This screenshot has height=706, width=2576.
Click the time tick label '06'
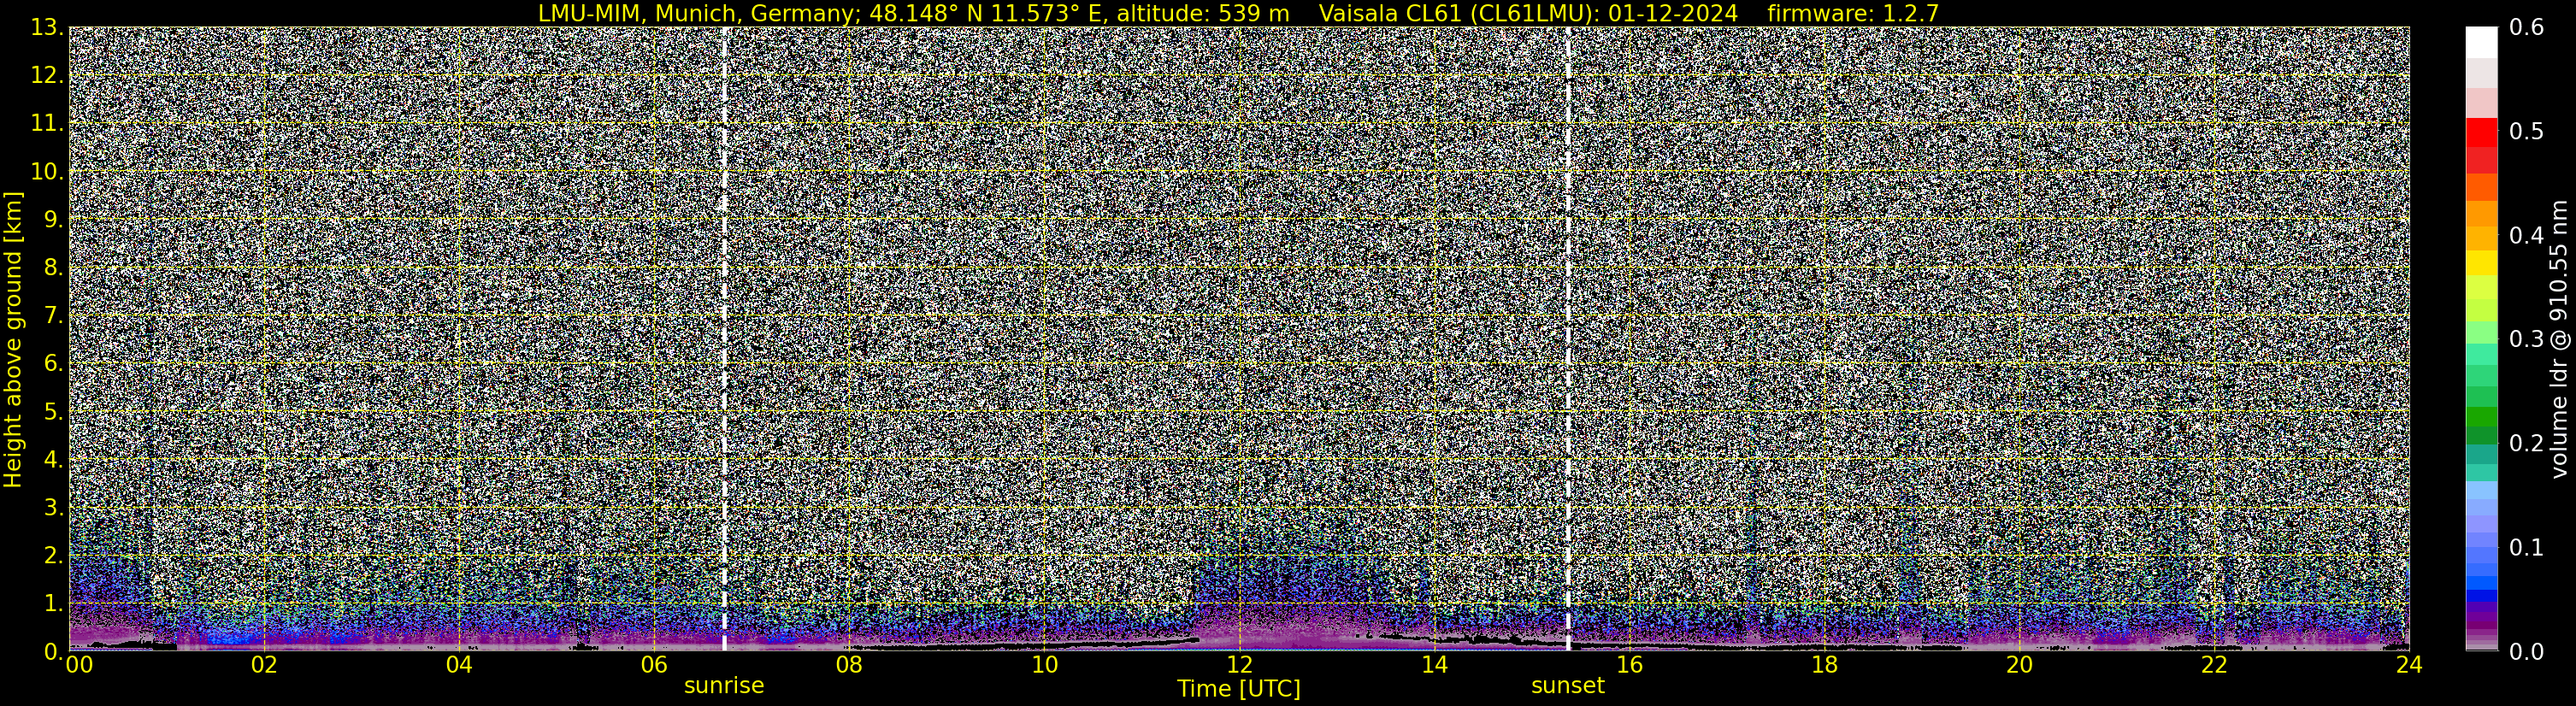point(654,665)
